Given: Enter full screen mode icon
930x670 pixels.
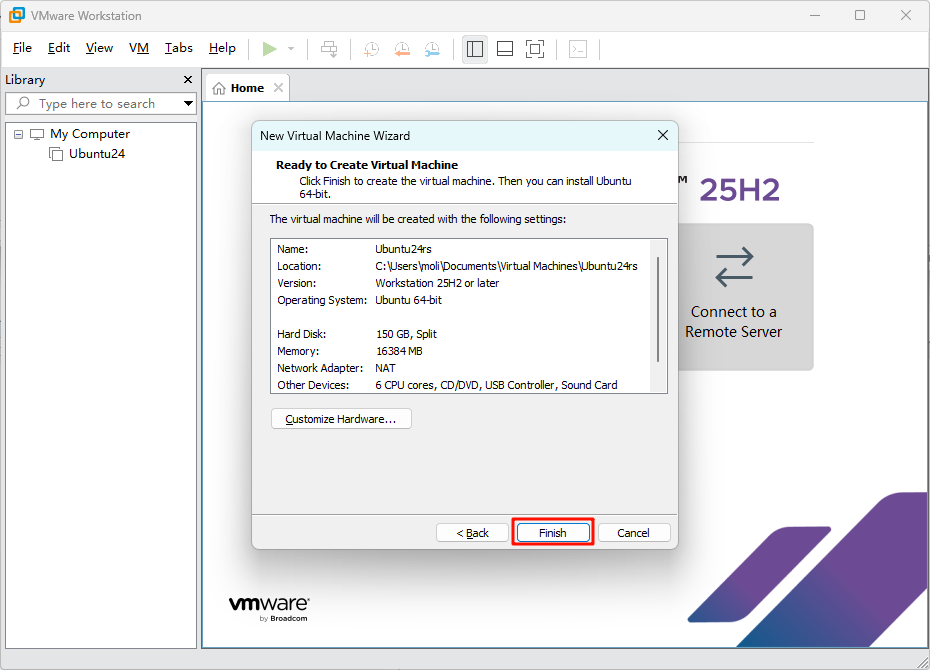Looking at the screenshot, I should 535,49.
